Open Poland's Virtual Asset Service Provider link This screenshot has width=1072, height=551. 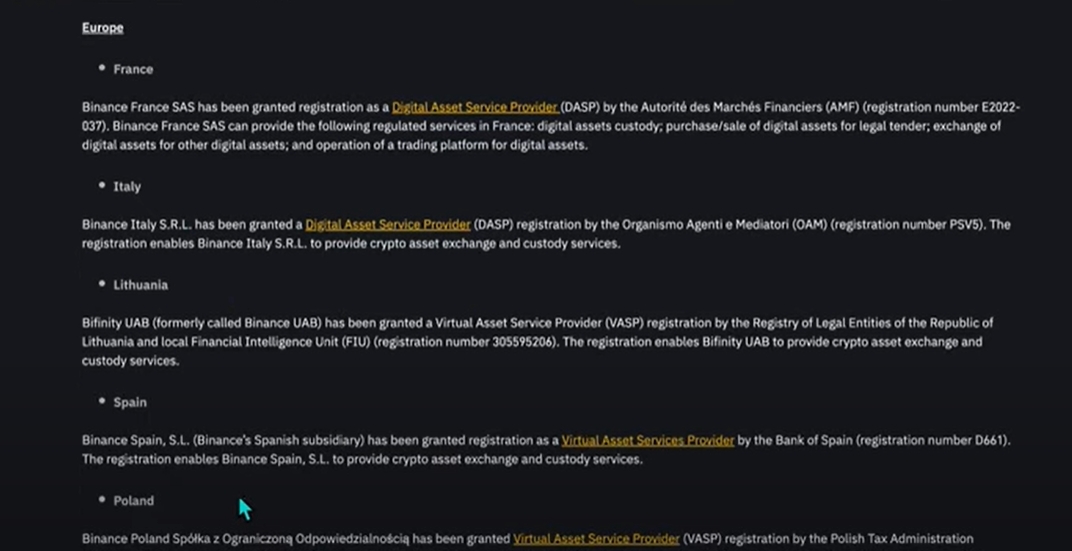click(596, 539)
